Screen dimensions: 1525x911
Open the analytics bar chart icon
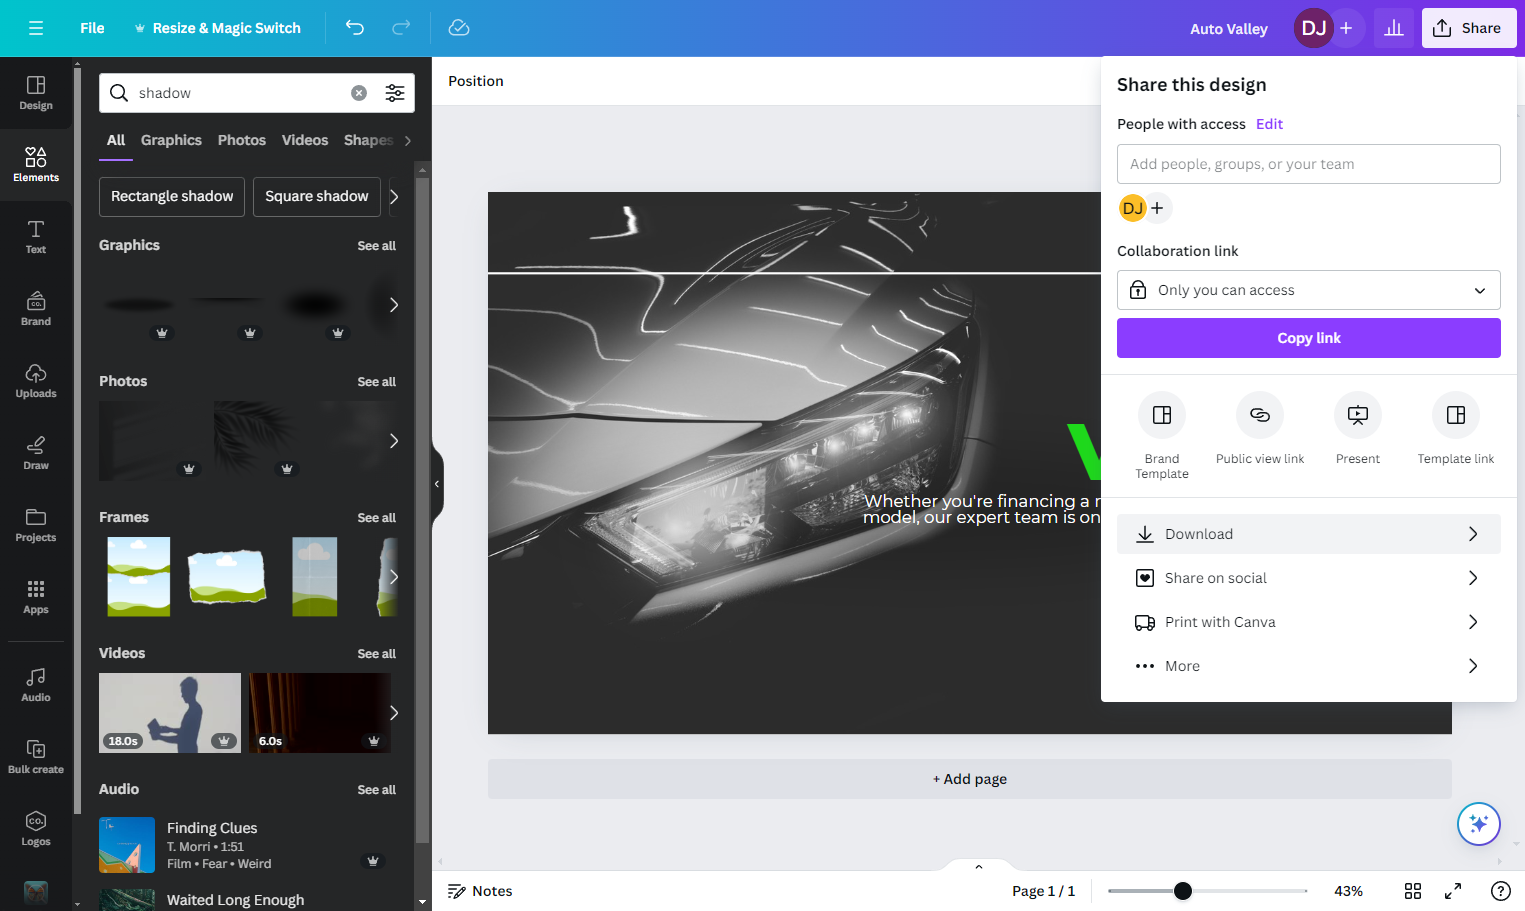click(1394, 28)
